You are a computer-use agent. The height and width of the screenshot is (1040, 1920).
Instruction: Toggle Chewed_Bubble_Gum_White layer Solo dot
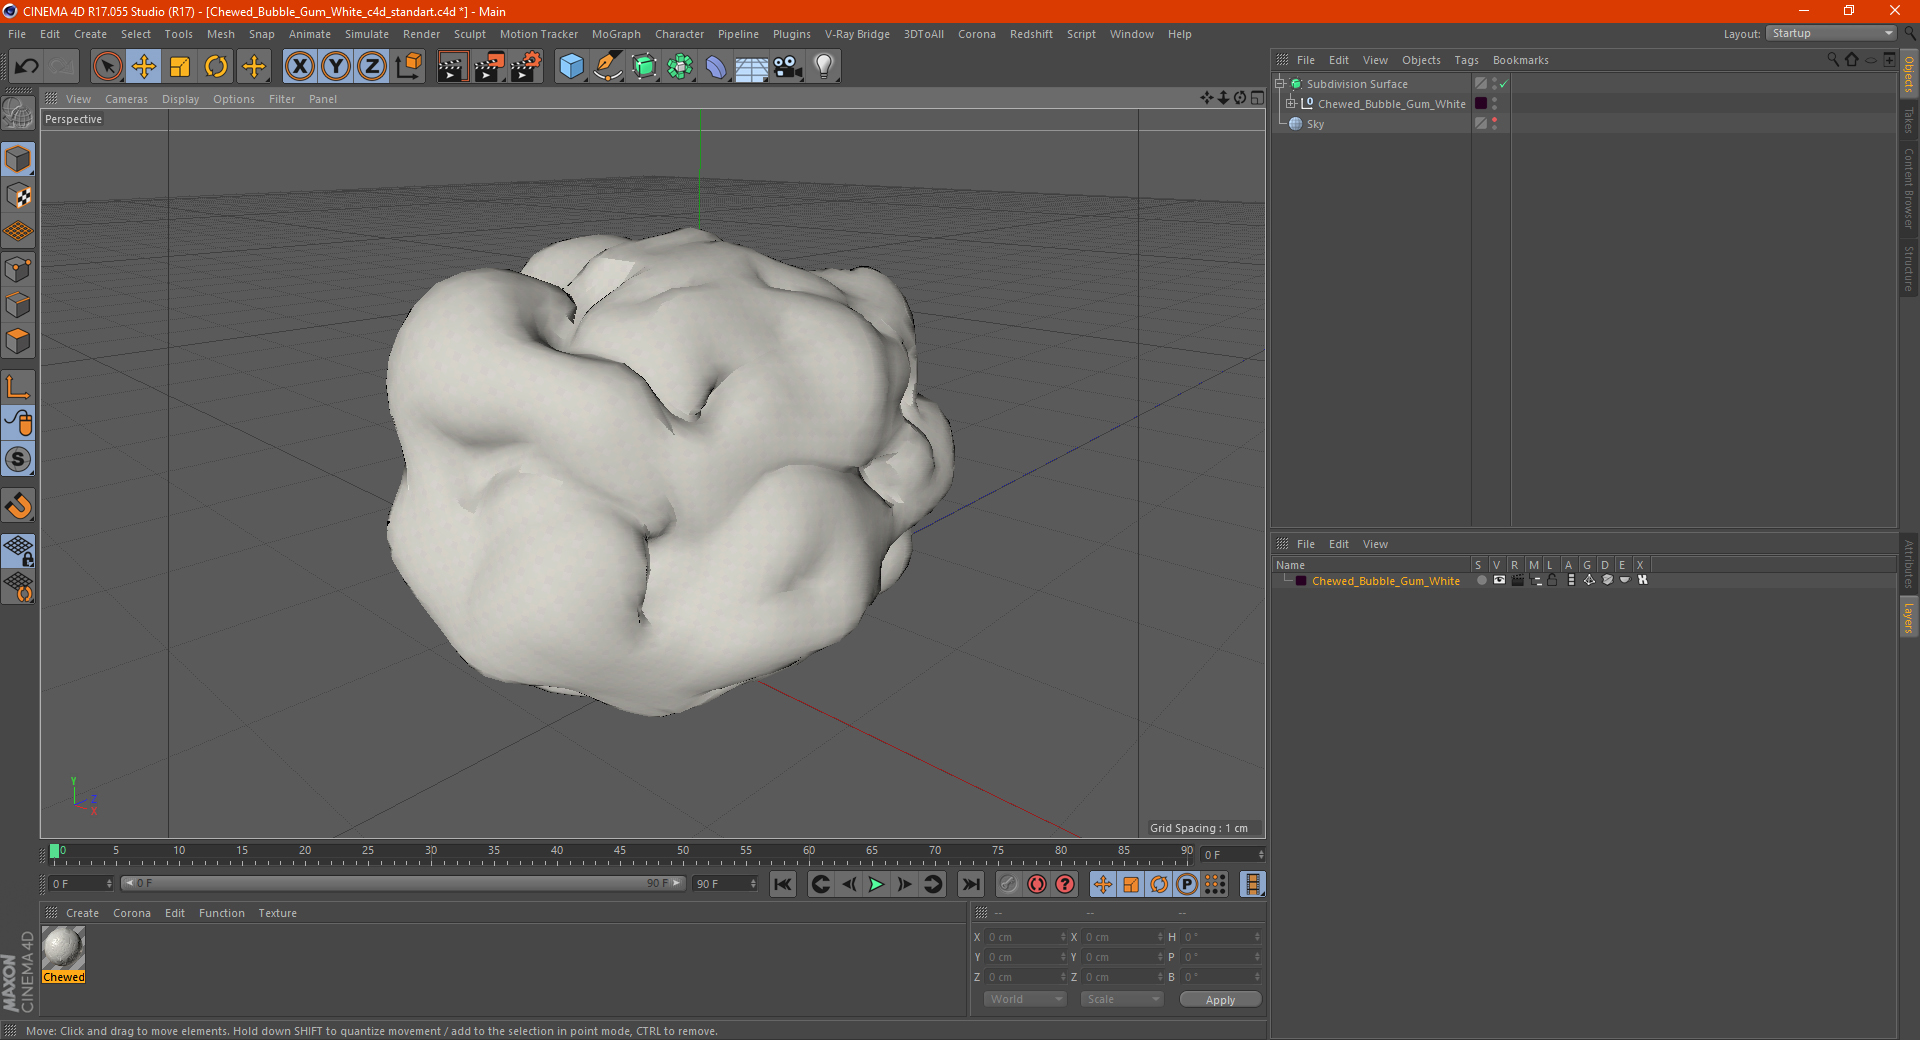point(1481,581)
